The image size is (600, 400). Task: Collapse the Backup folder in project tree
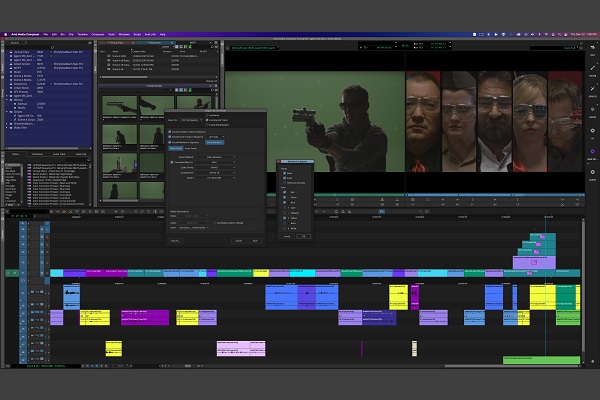click(7, 100)
